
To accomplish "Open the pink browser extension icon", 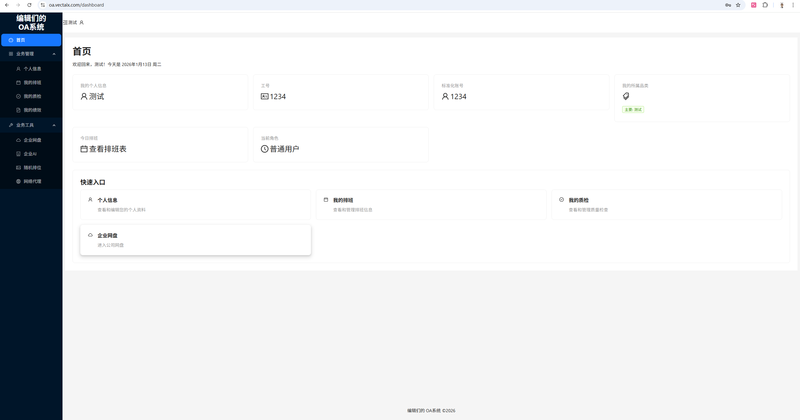I will 754,5.
